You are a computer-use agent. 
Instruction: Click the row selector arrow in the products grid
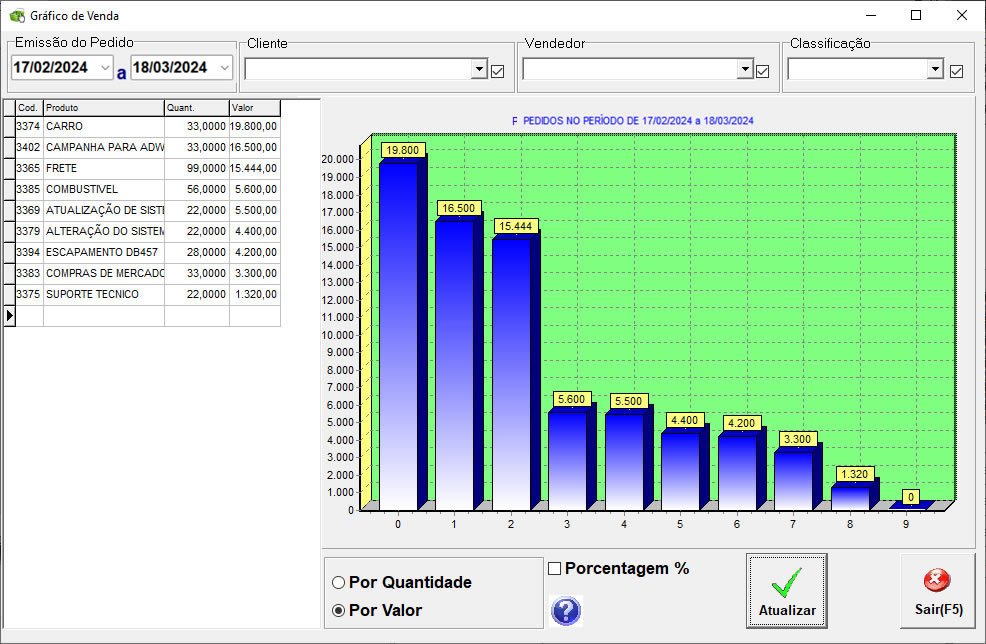tap(8, 315)
